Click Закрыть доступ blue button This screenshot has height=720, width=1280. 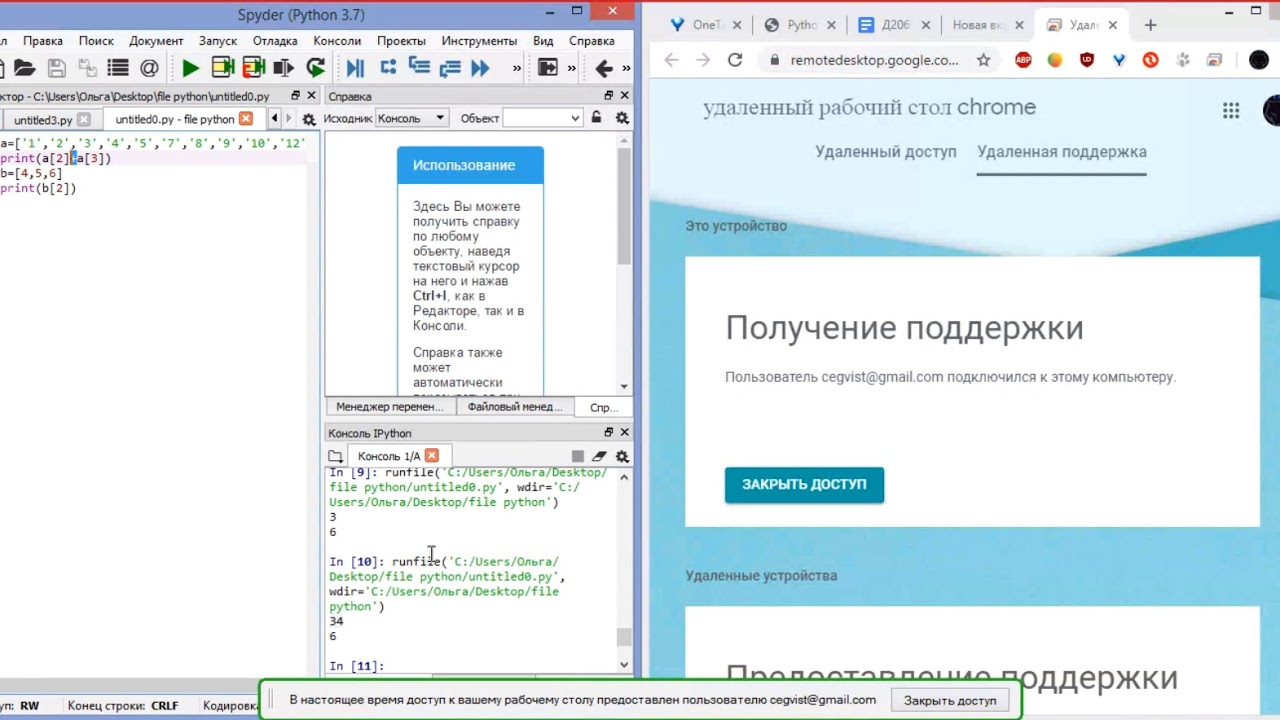pyautogui.click(x=804, y=484)
